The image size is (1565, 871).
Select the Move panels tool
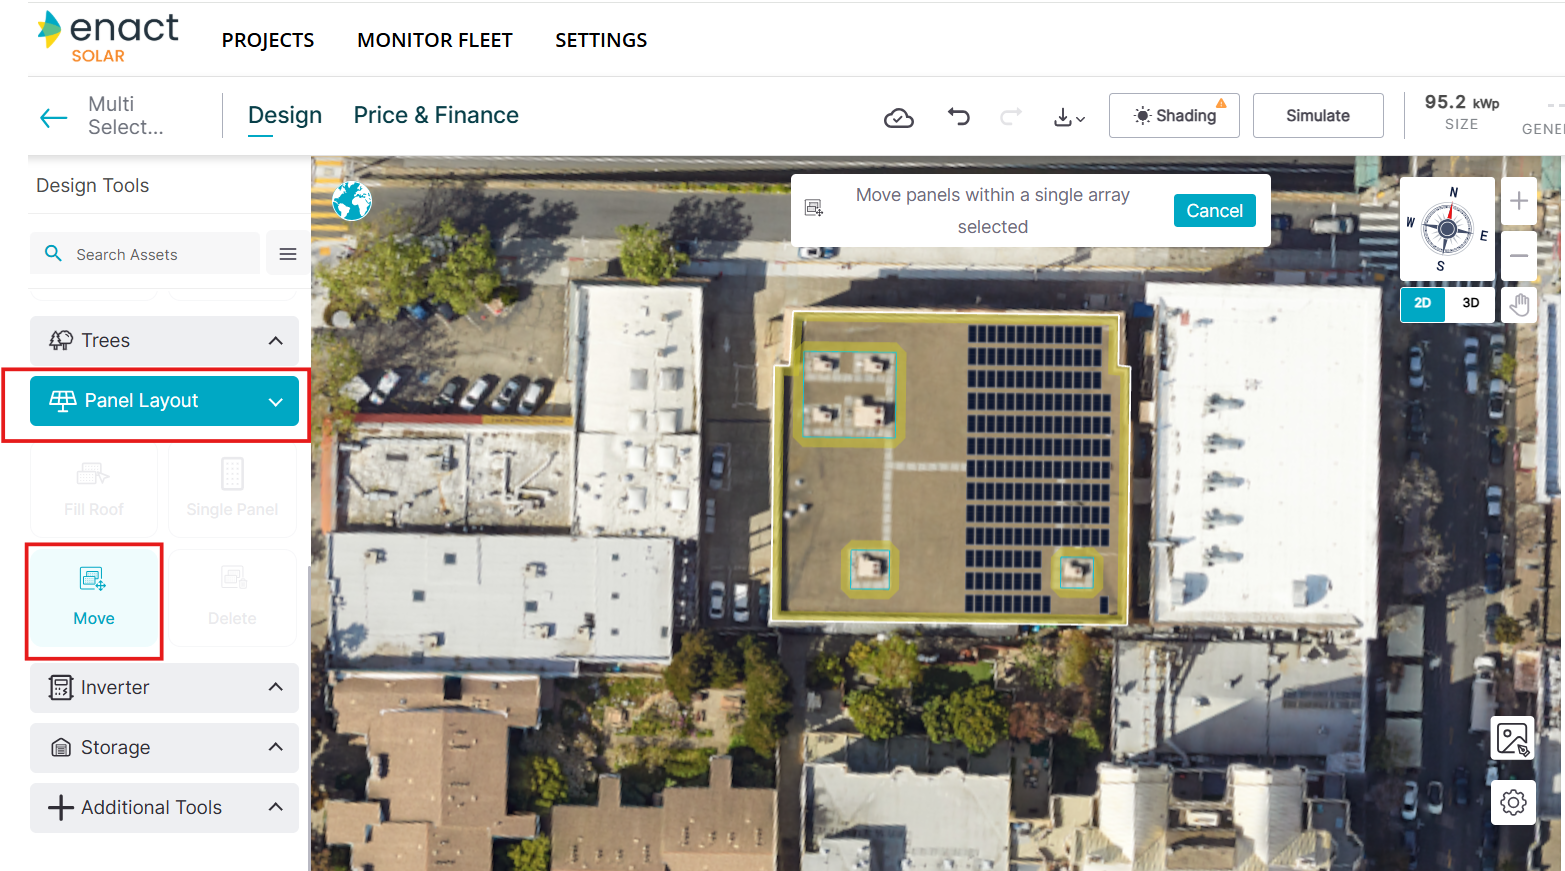pos(94,598)
